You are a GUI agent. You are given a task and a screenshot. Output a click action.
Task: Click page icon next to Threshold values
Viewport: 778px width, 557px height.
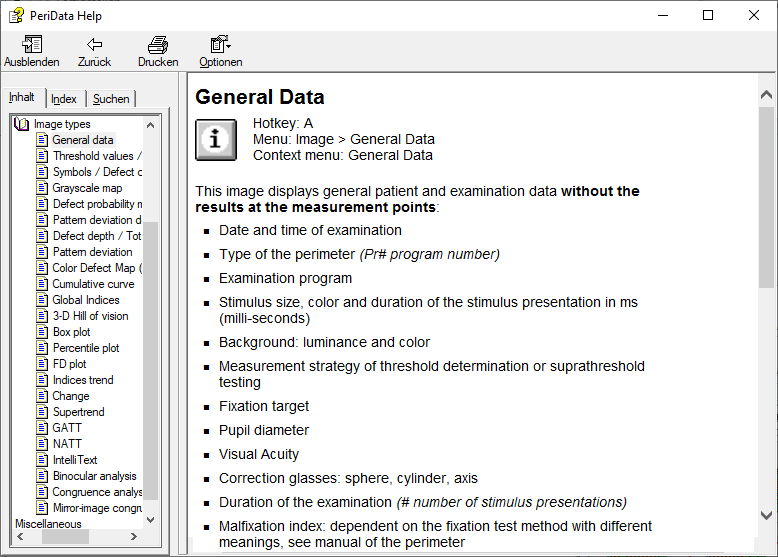click(x=42, y=156)
